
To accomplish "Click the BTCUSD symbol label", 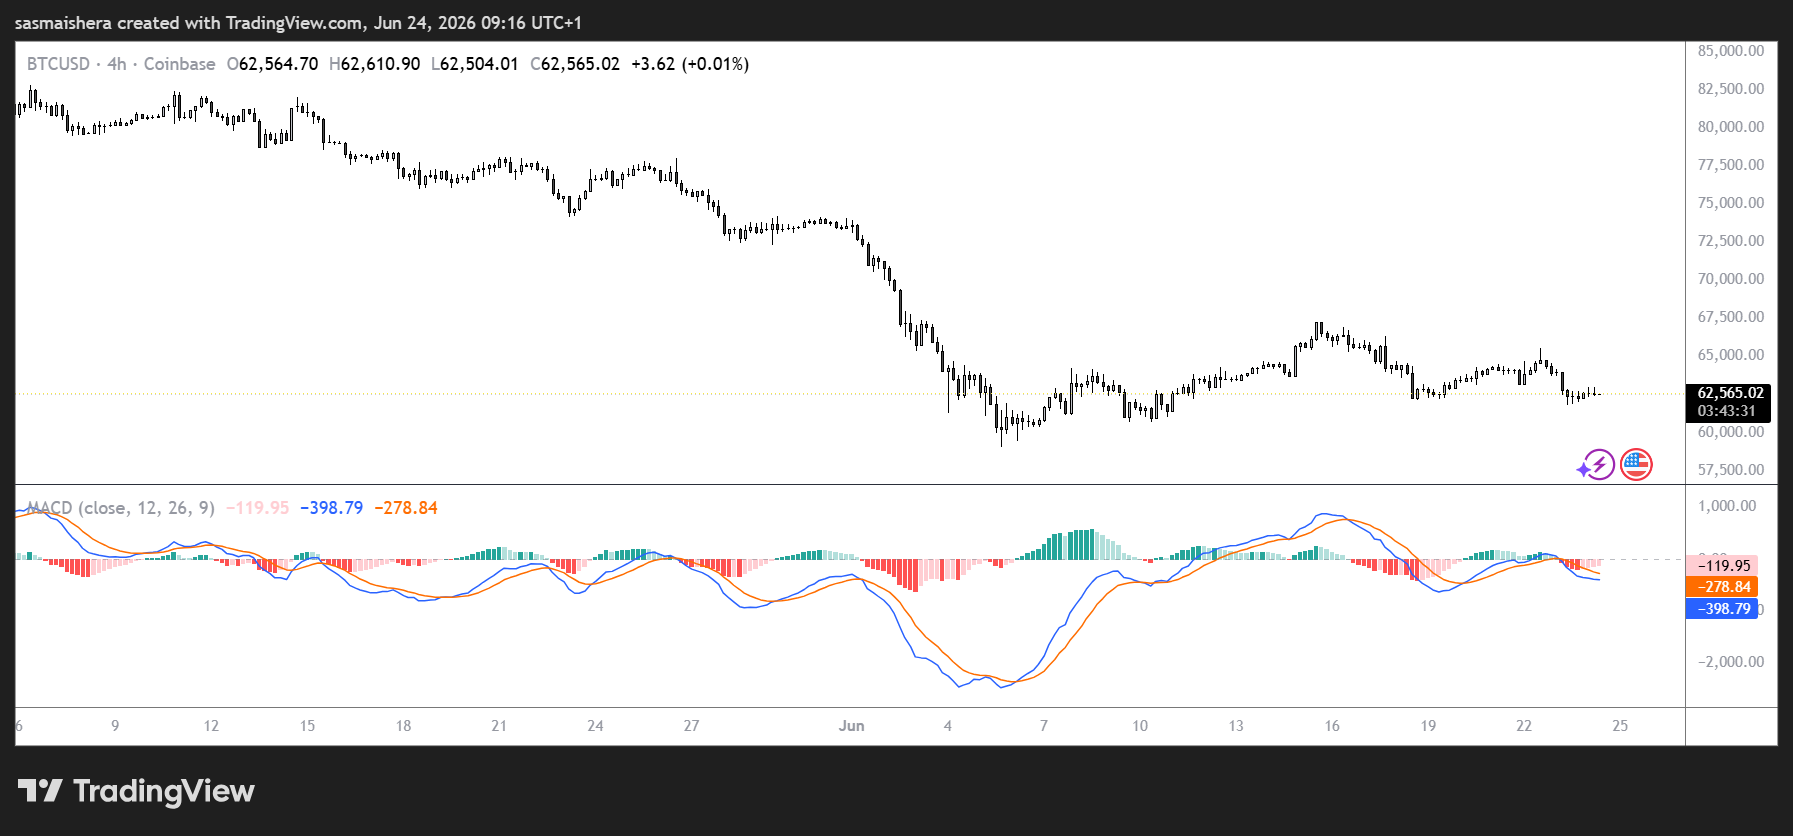I will coord(58,64).
